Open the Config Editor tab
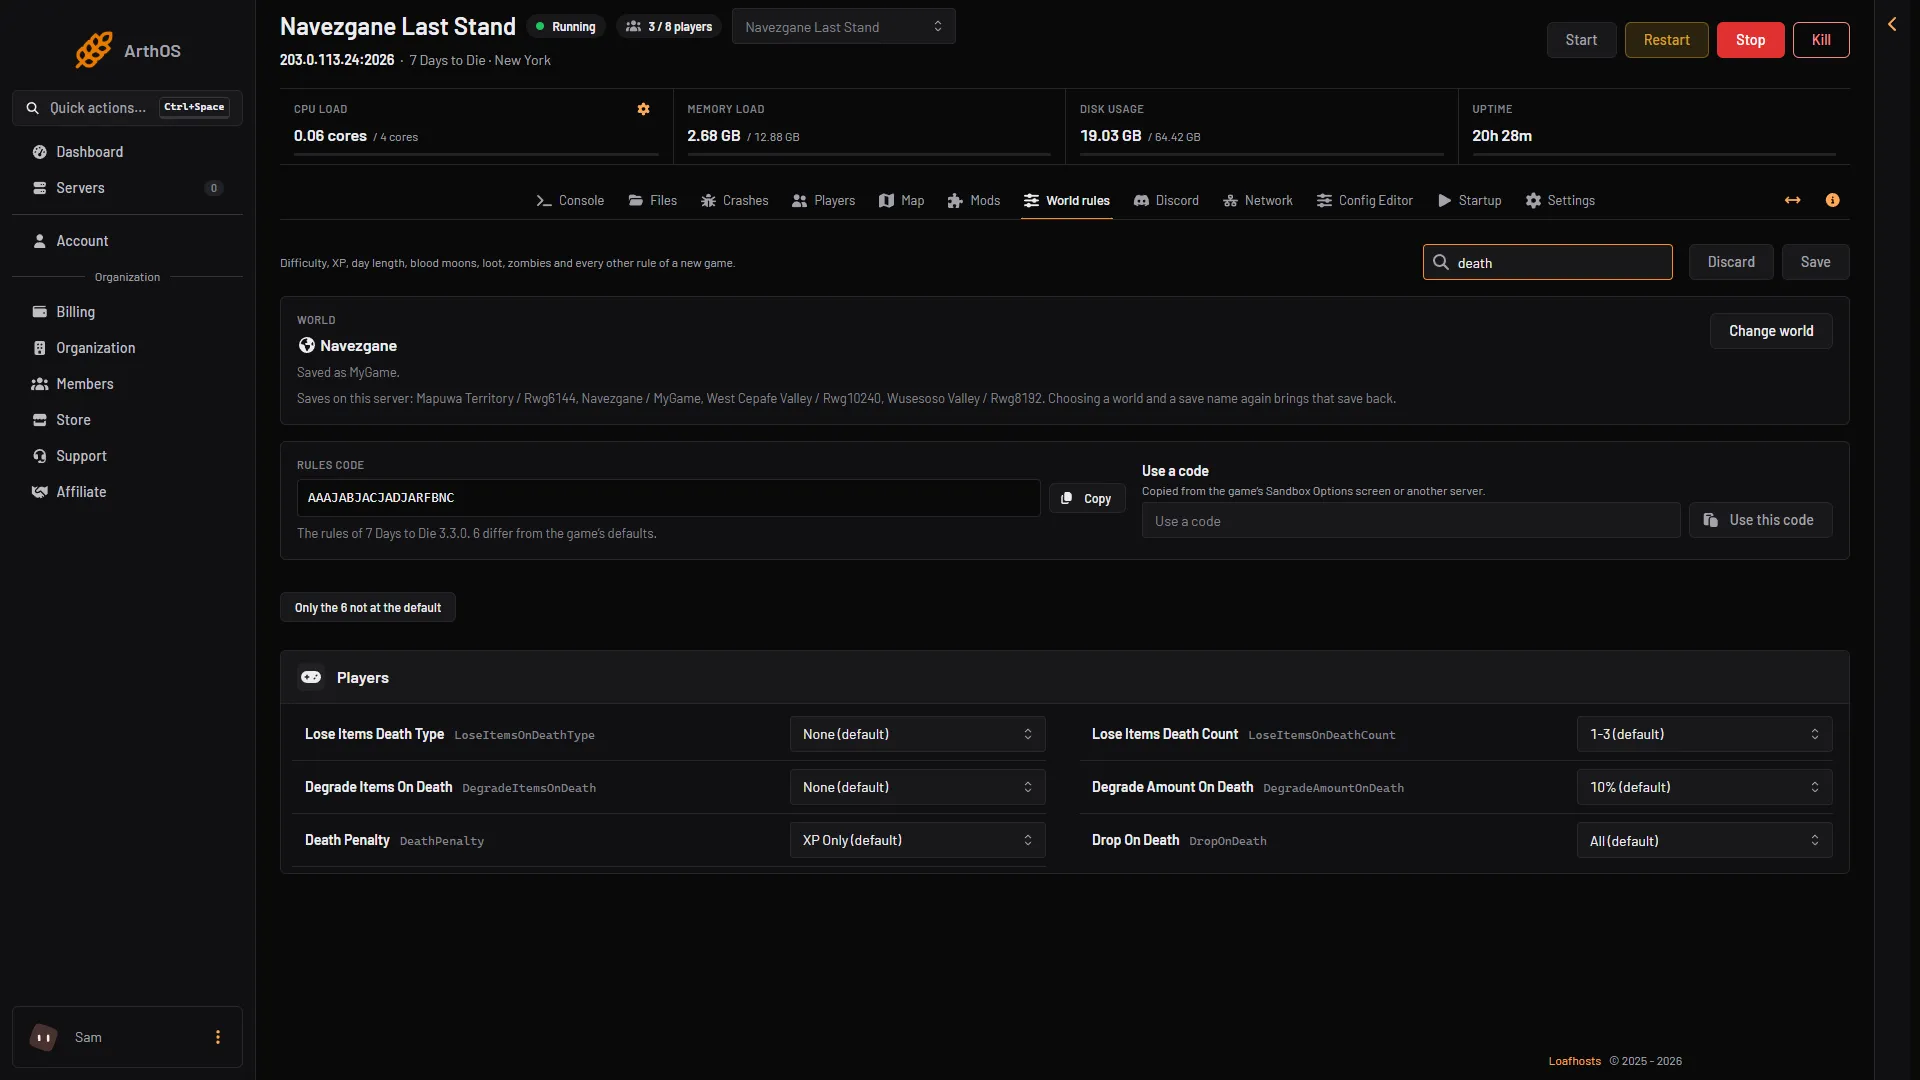Image resolution: width=1920 pixels, height=1080 pixels. click(x=1365, y=200)
